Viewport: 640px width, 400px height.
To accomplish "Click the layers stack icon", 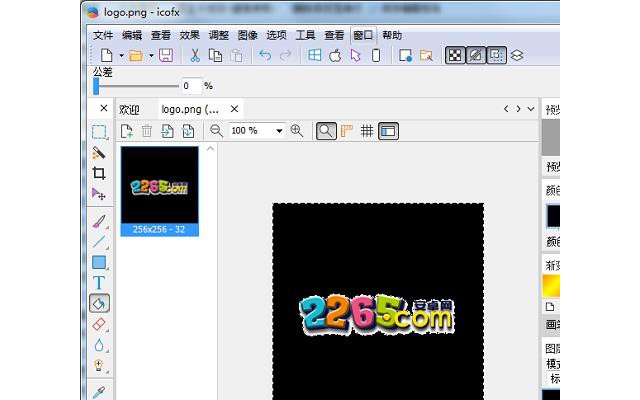I will point(517,55).
